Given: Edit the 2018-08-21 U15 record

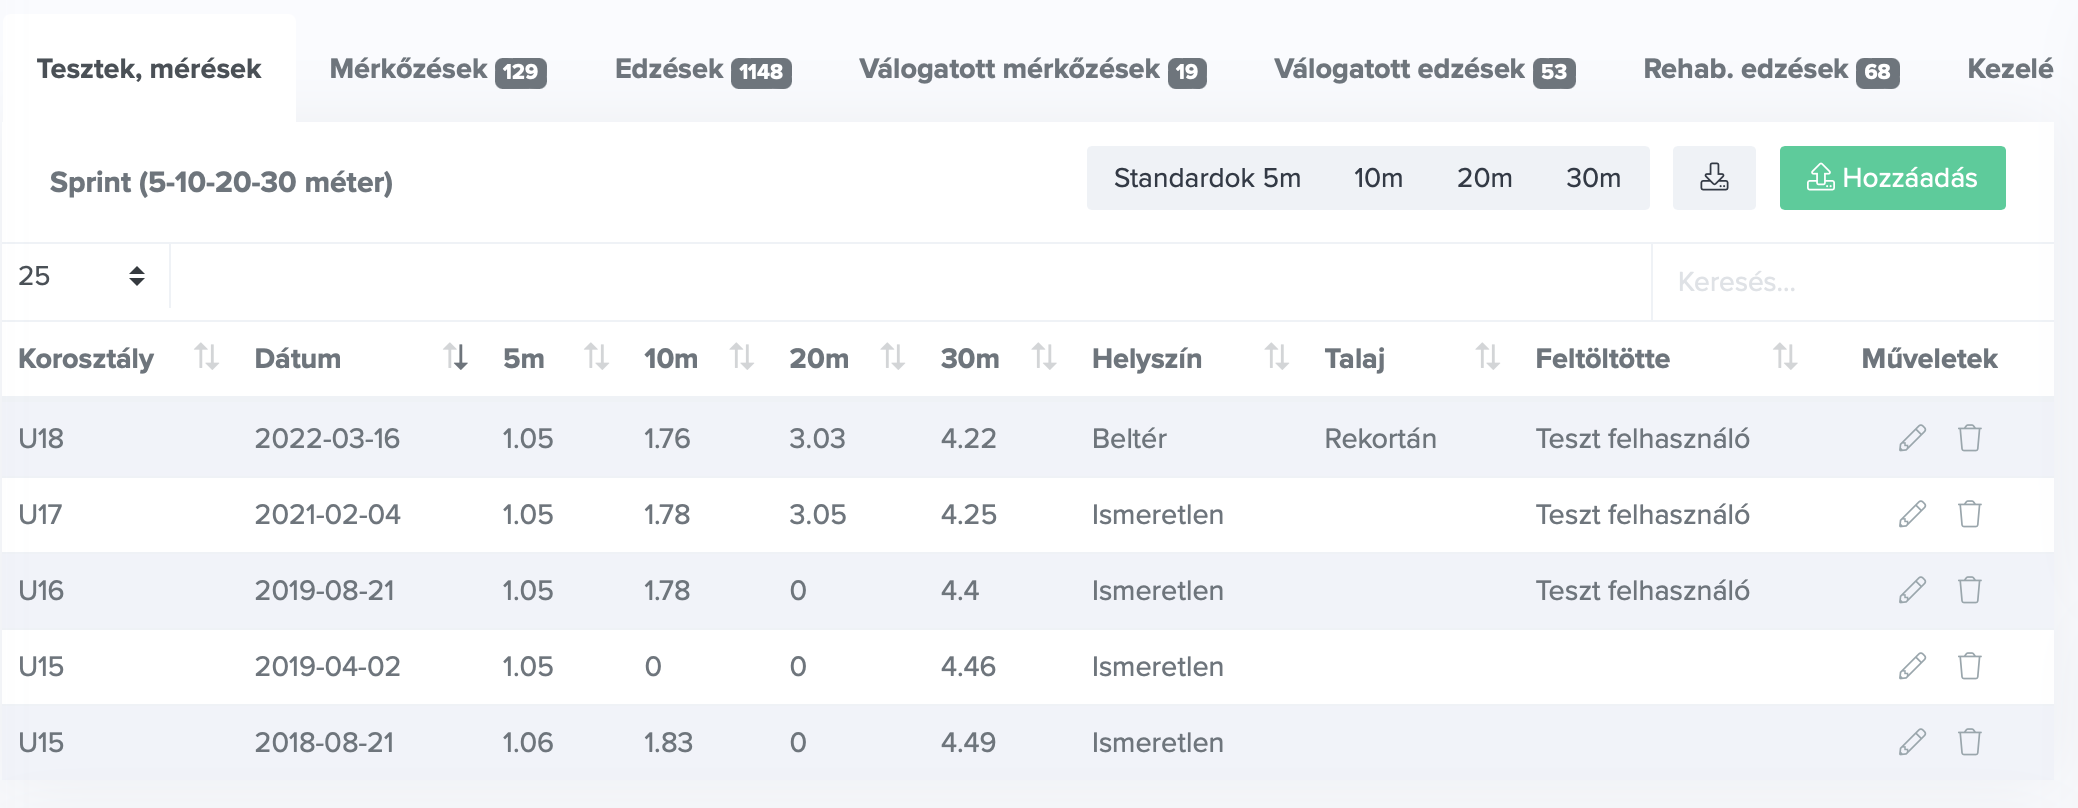Looking at the screenshot, I should (x=1912, y=742).
